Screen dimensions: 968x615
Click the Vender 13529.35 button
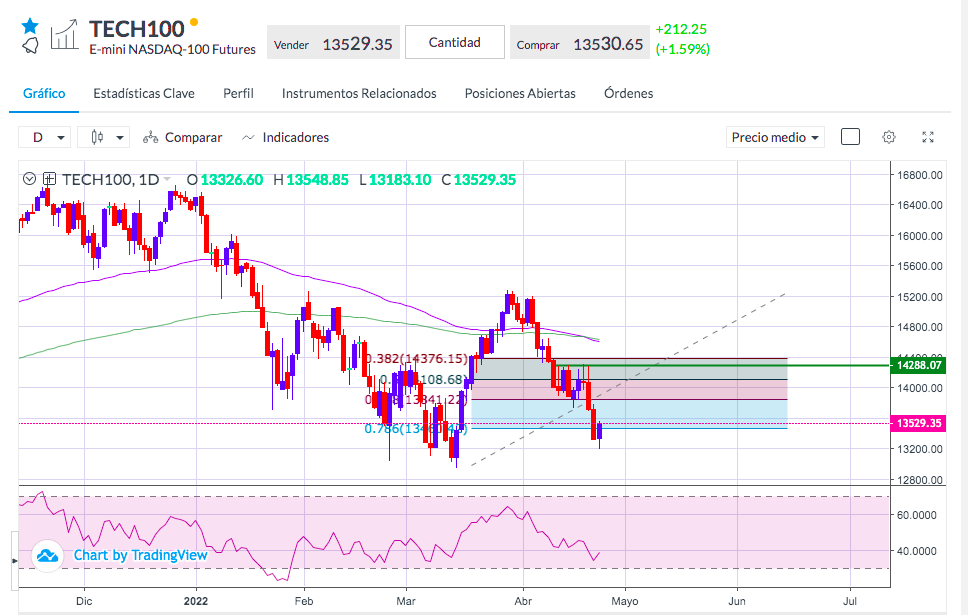tap(333, 42)
